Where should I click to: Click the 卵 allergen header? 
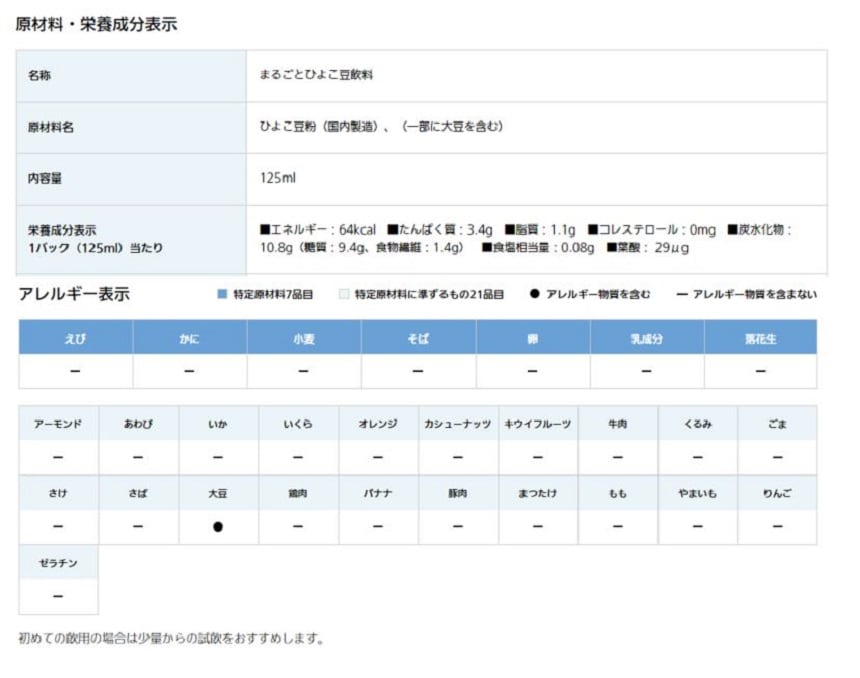(532, 338)
